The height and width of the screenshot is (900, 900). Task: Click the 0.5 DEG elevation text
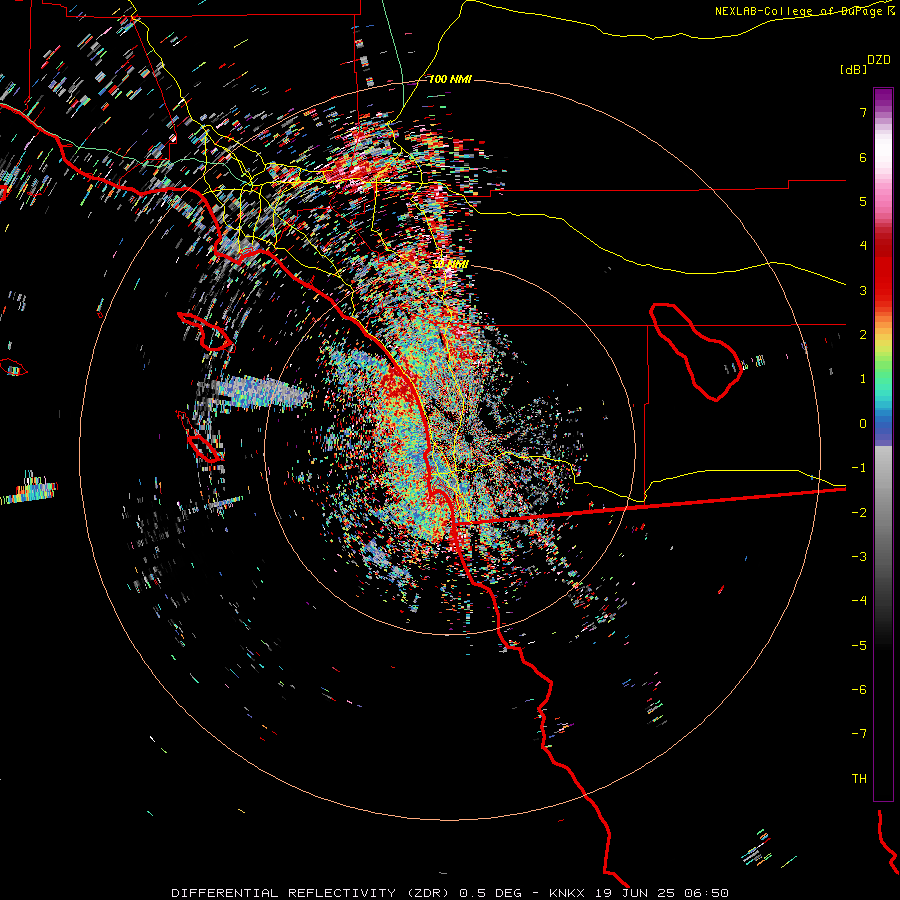(x=491, y=893)
